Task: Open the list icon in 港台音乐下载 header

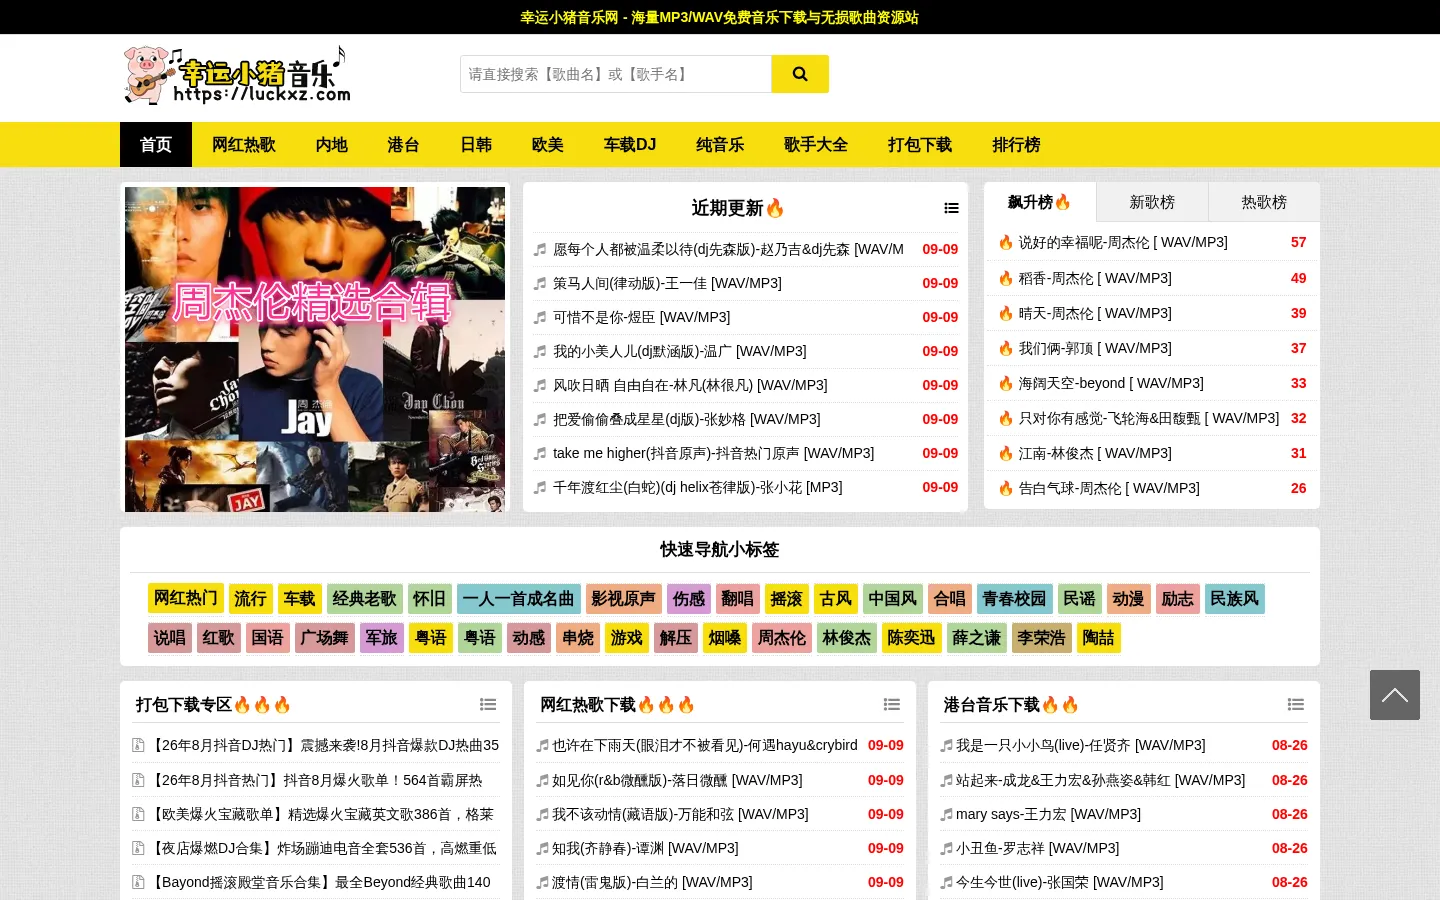Action: coord(1296,705)
